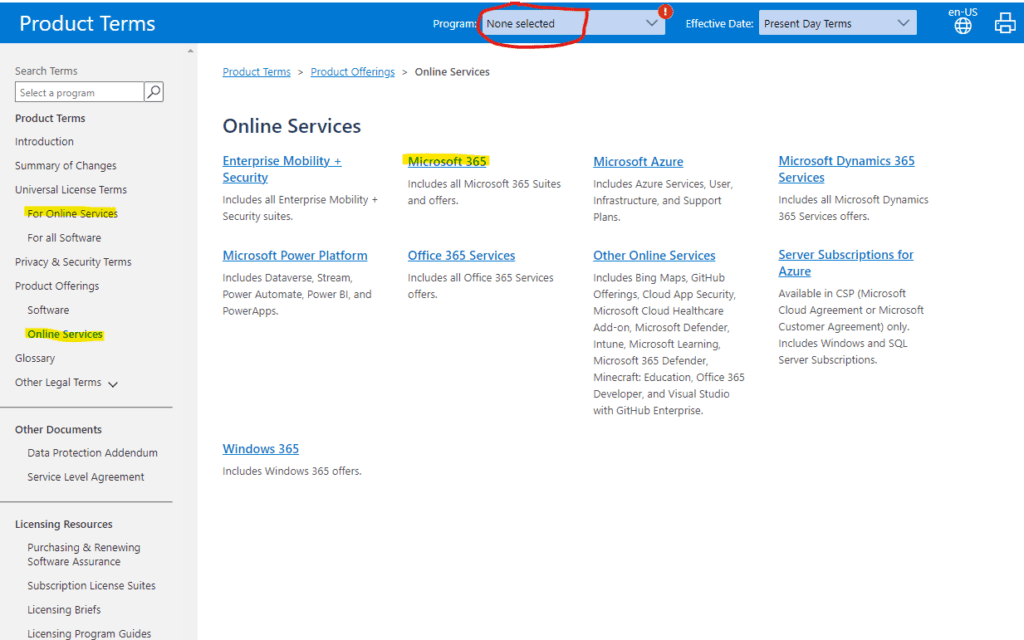
Task: Click 'Includes Windows 365 offers.' text
Action: 292,471
